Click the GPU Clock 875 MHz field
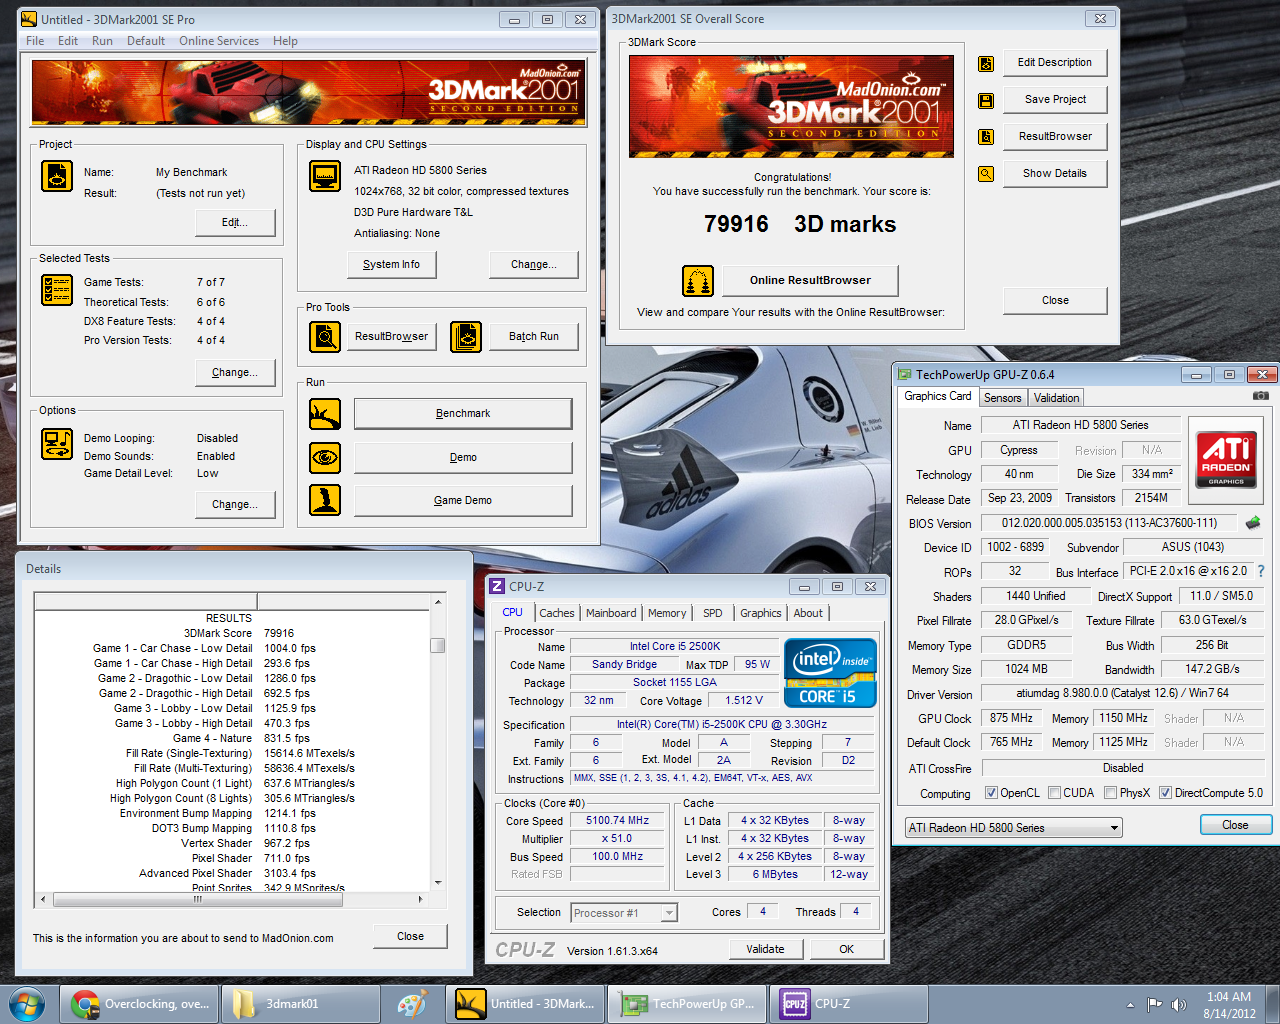The image size is (1280, 1024). pos(1011,718)
